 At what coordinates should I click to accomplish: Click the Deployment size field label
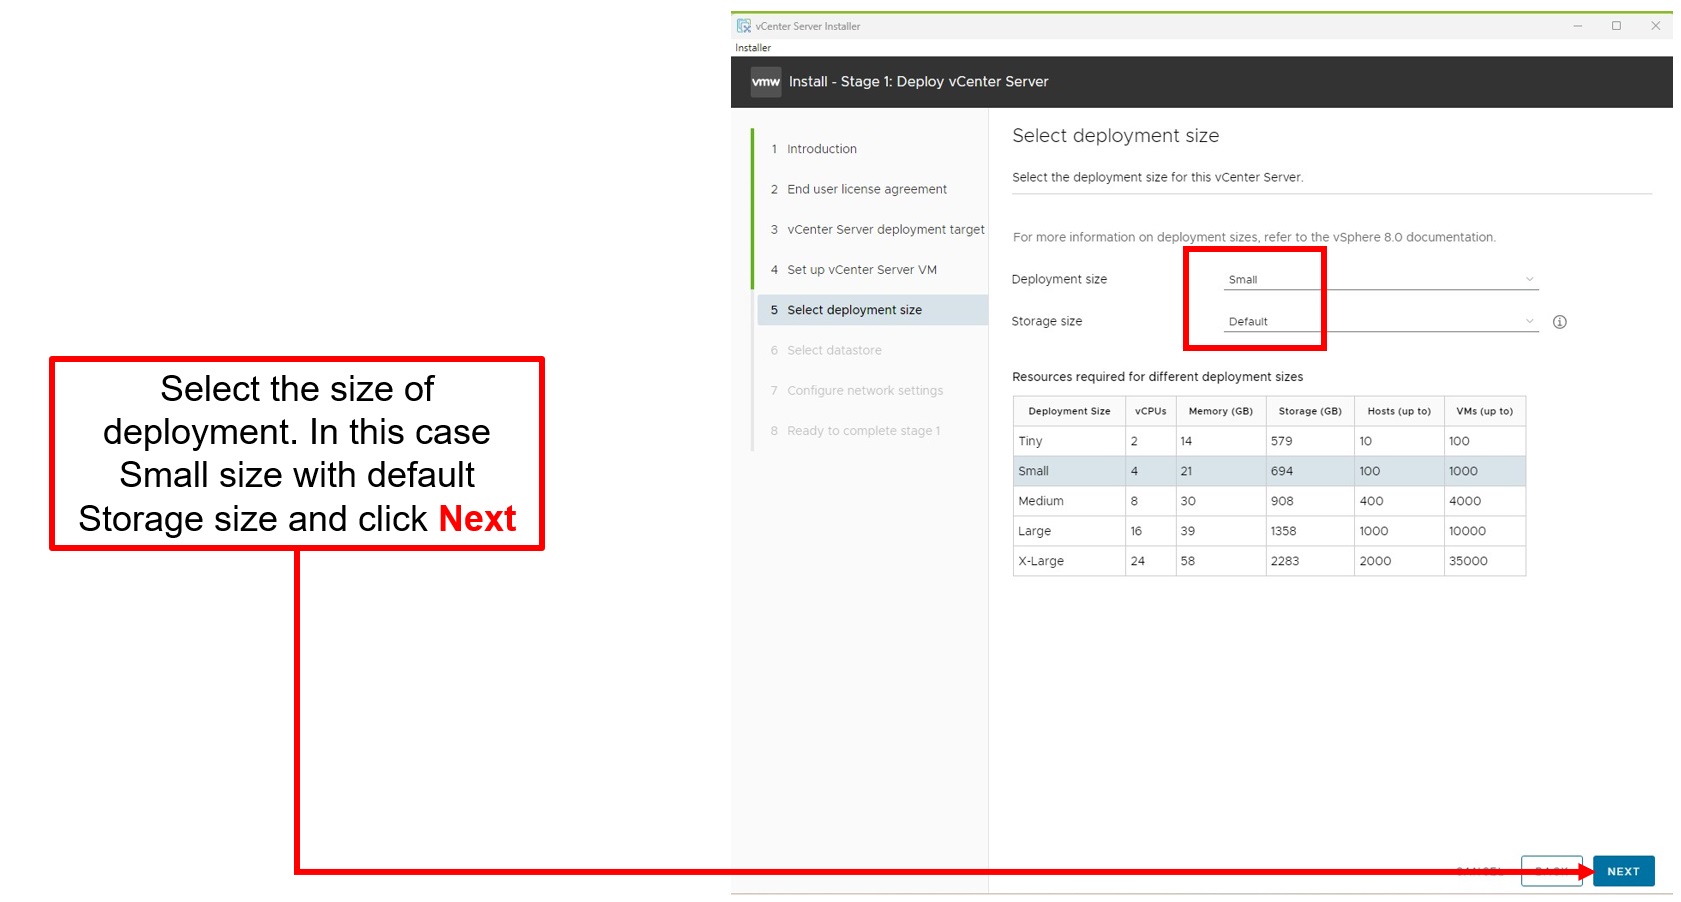pos(1059,279)
